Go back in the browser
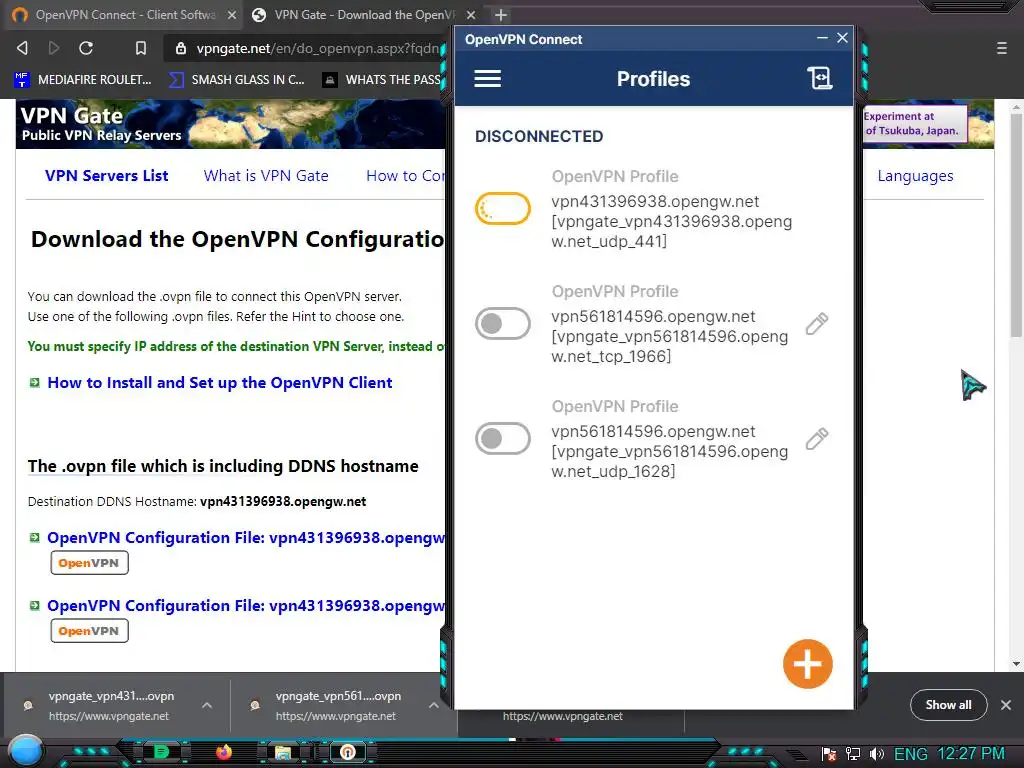1024x768 pixels. click(x=22, y=48)
